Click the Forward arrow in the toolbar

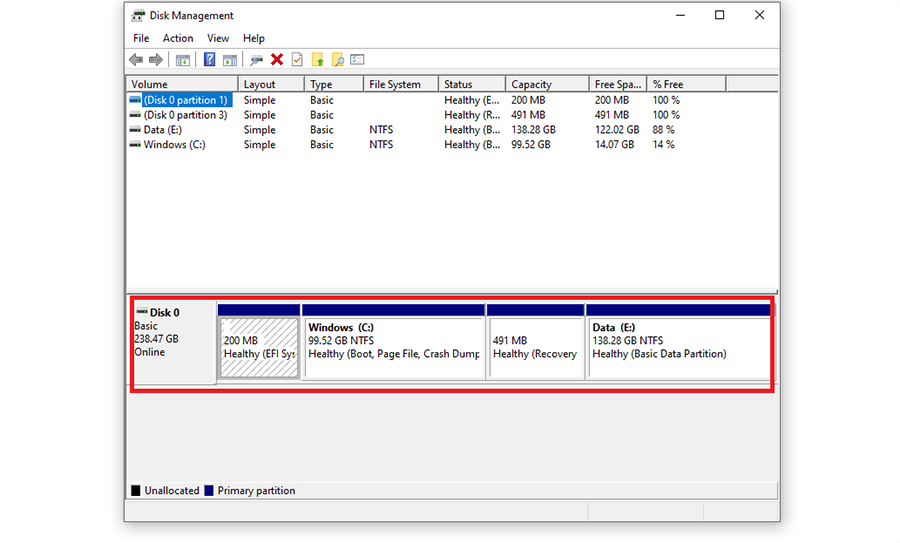[155, 60]
